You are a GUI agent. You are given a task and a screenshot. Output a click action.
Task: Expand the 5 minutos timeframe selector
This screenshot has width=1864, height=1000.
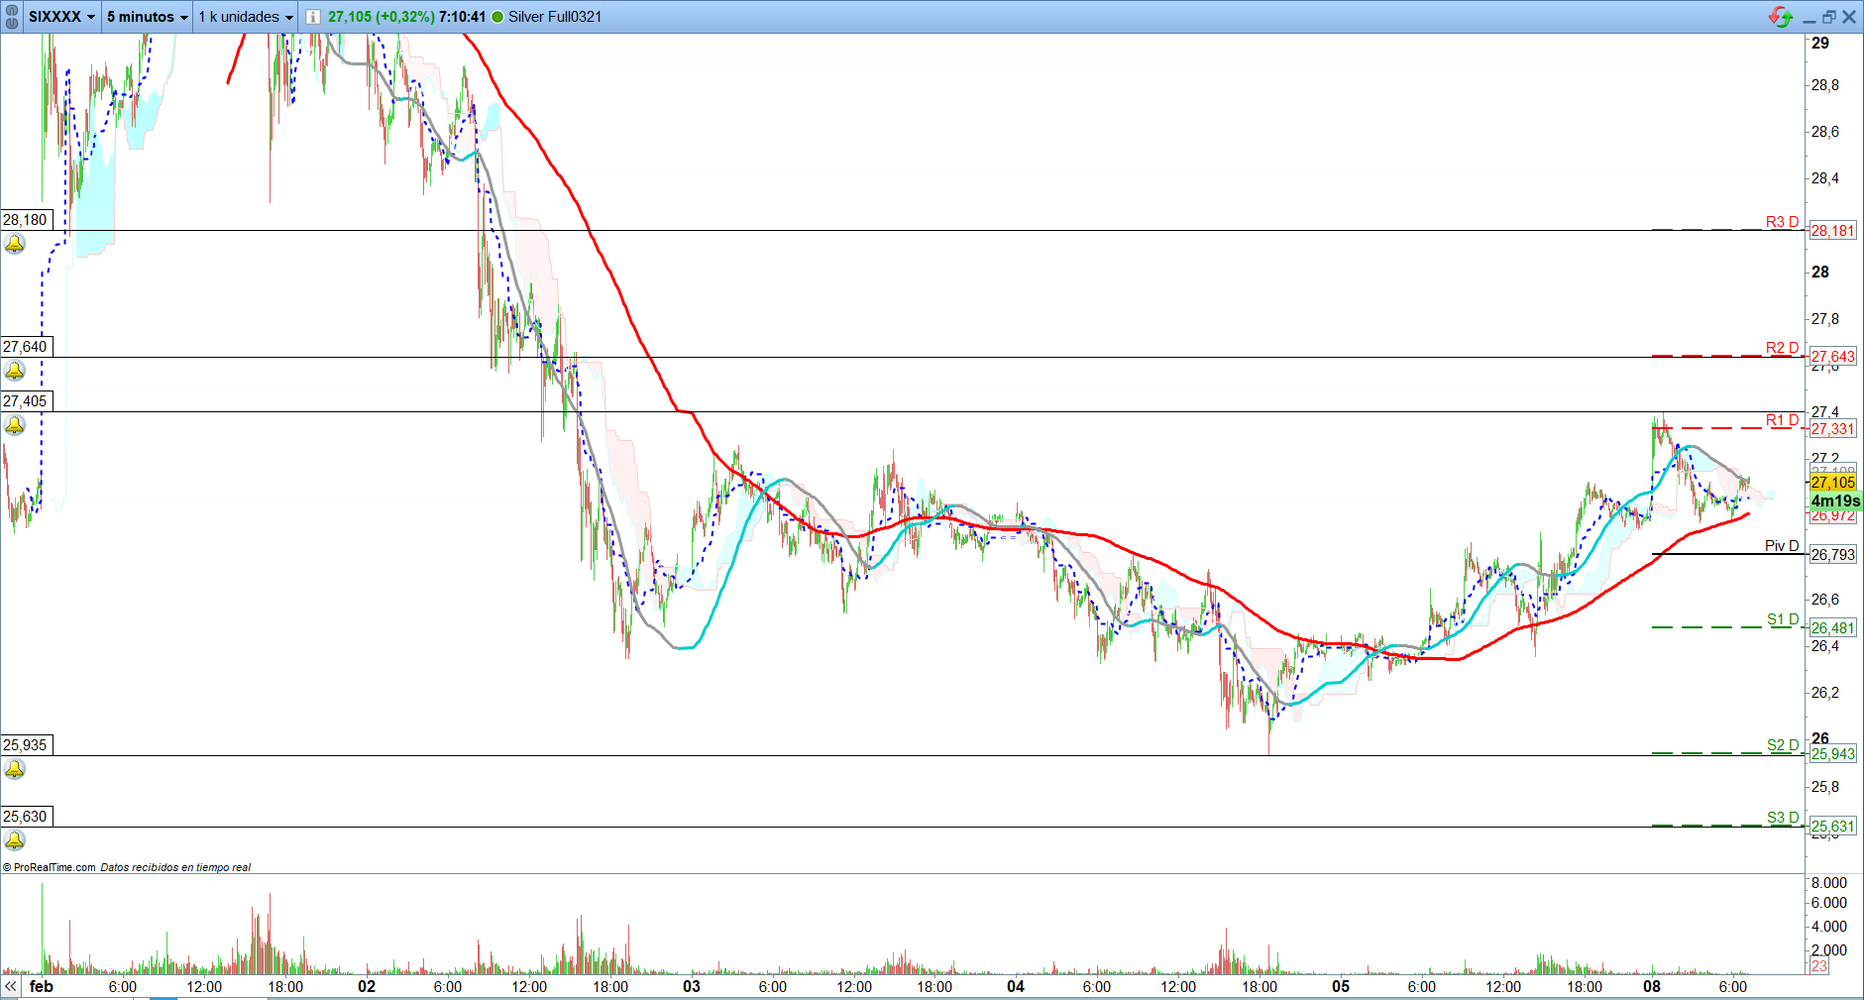click(x=147, y=17)
